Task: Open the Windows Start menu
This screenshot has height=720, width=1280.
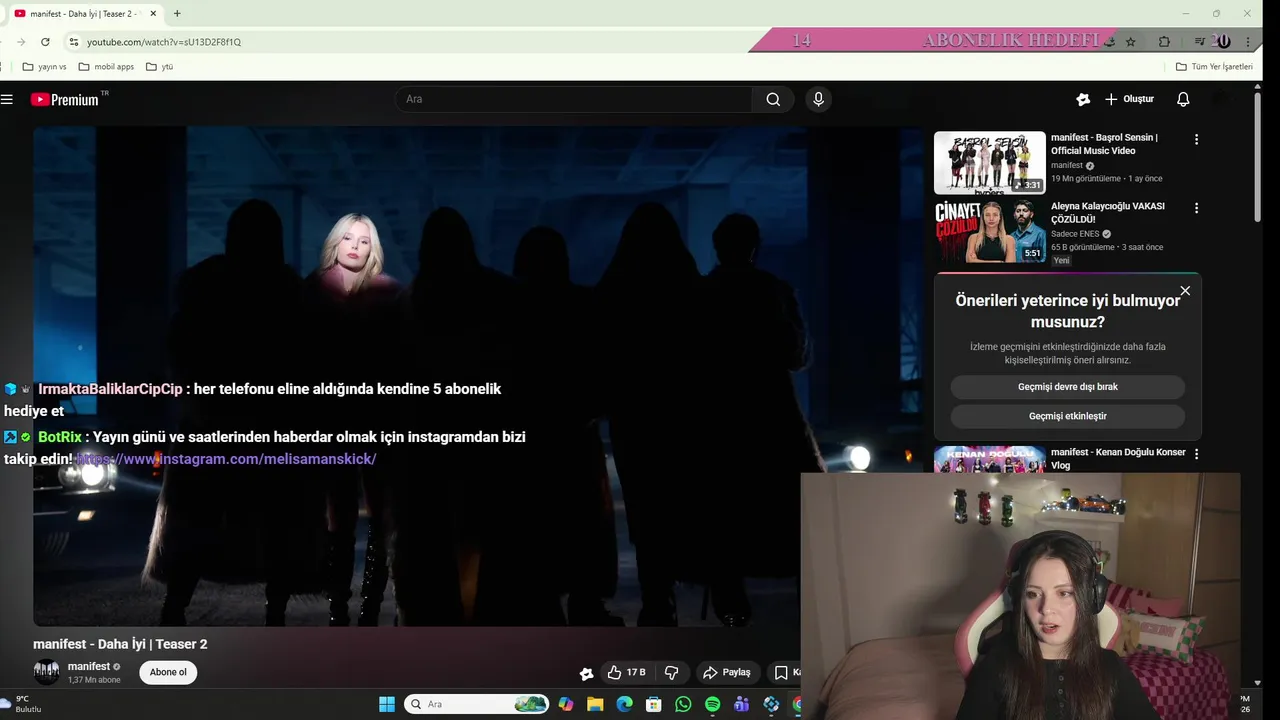Action: coord(387,704)
